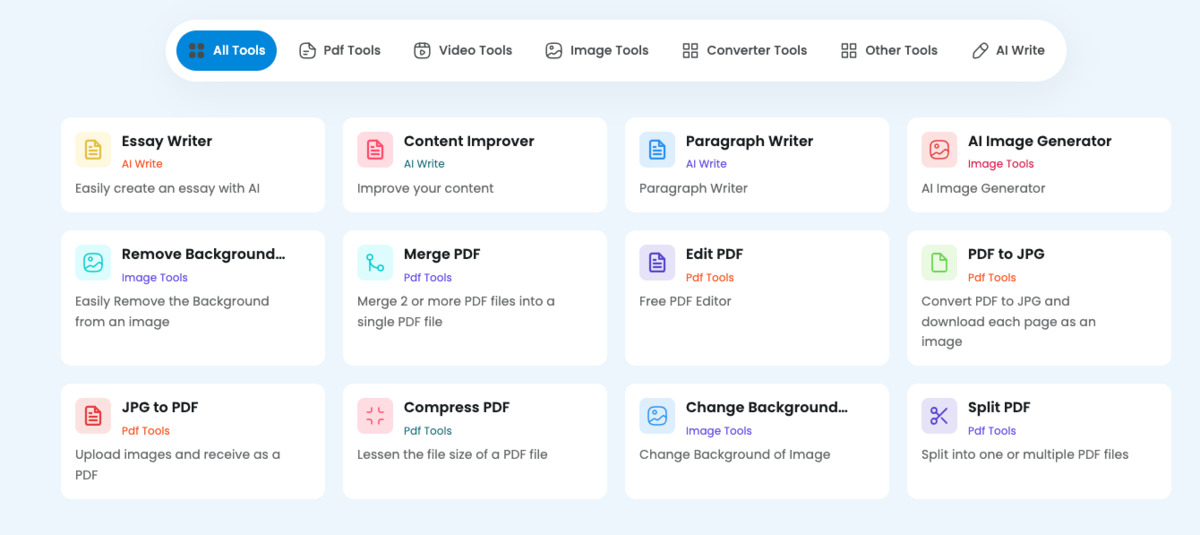Screen dimensions: 1200x535
Task: Select the Converter Tools tab
Action: [744, 50]
